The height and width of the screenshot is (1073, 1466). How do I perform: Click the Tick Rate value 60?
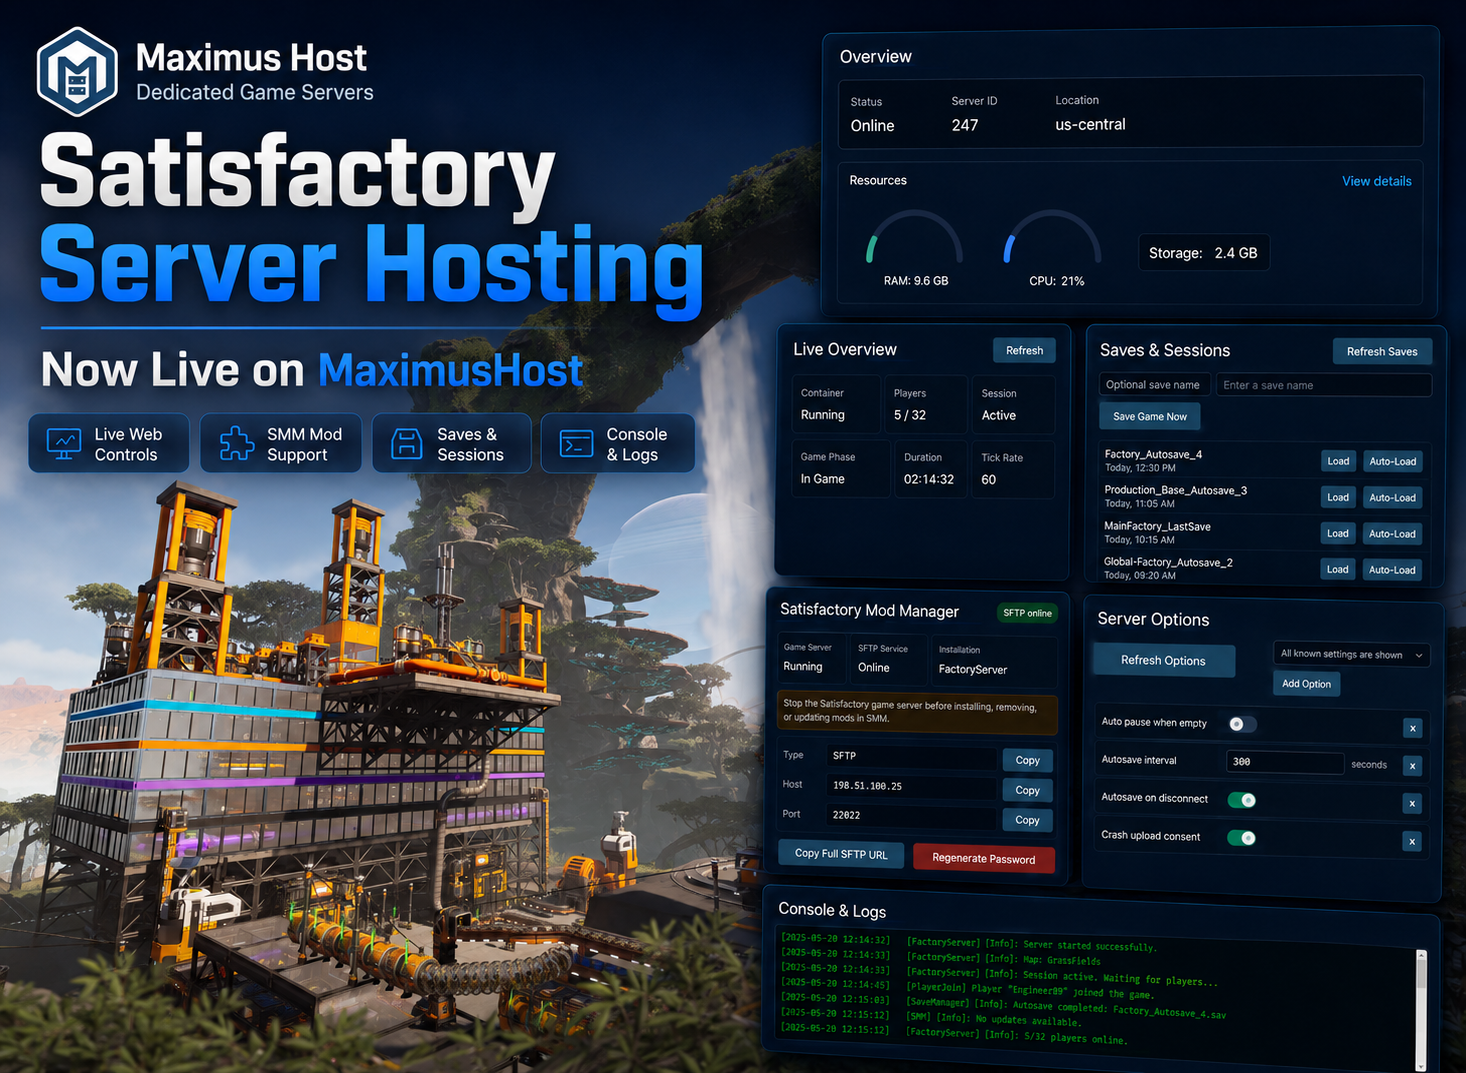pos(989,480)
